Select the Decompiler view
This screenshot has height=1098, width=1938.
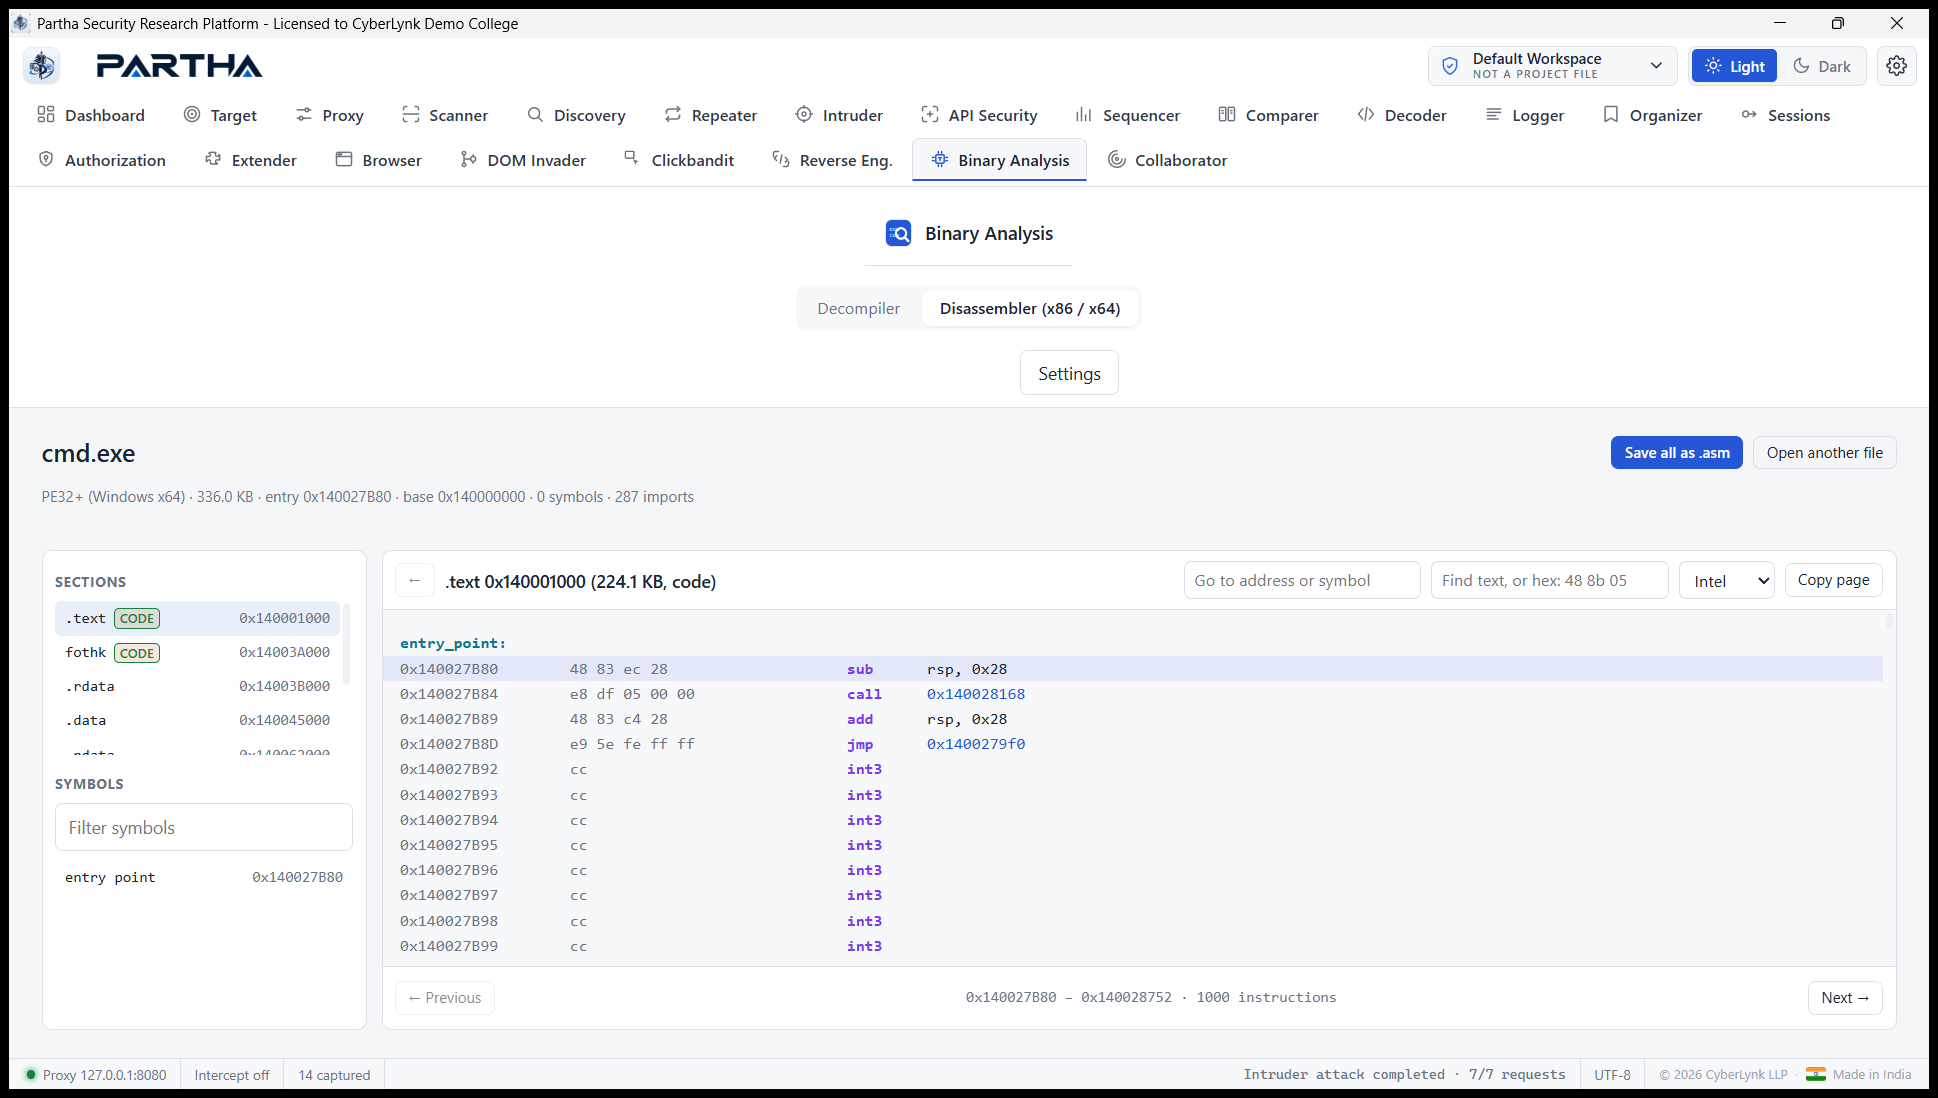(x=858, y=308)
